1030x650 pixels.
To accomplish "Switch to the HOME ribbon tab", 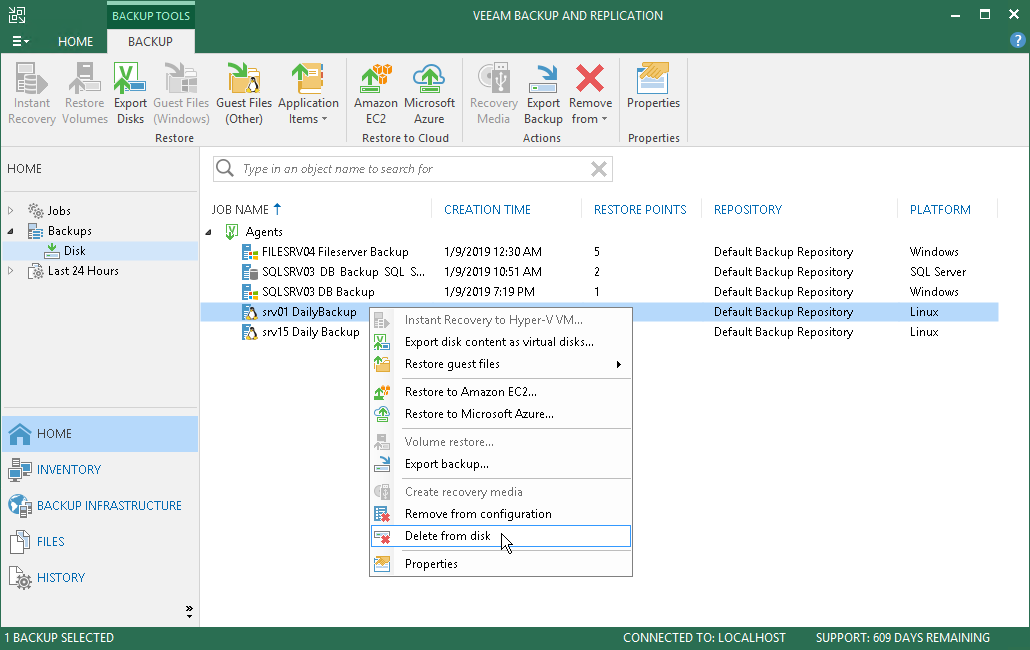I will pyautogui.click(x=76, y=41).
